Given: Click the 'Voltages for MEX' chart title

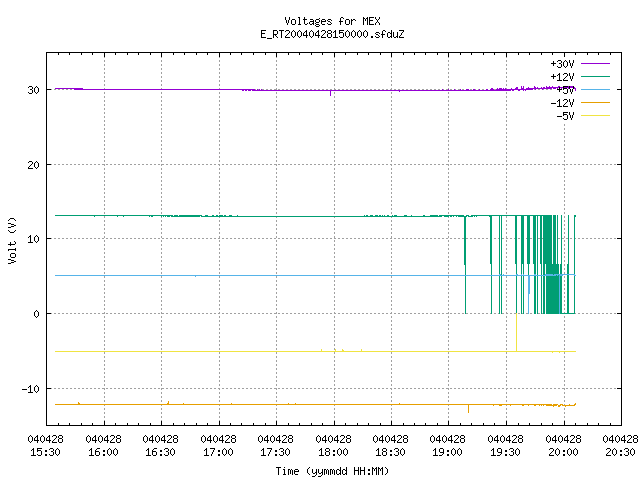Looking at the screenshot, I should click(332, 21).
